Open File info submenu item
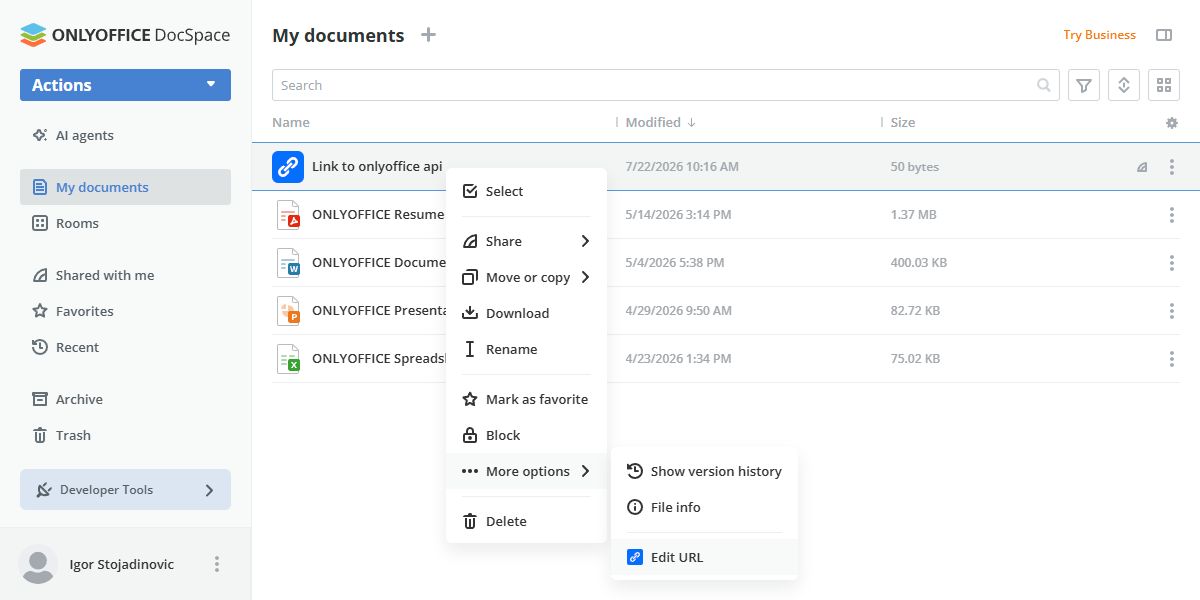1200x600 pixels. pyautogui.click(x=704, y=507)
